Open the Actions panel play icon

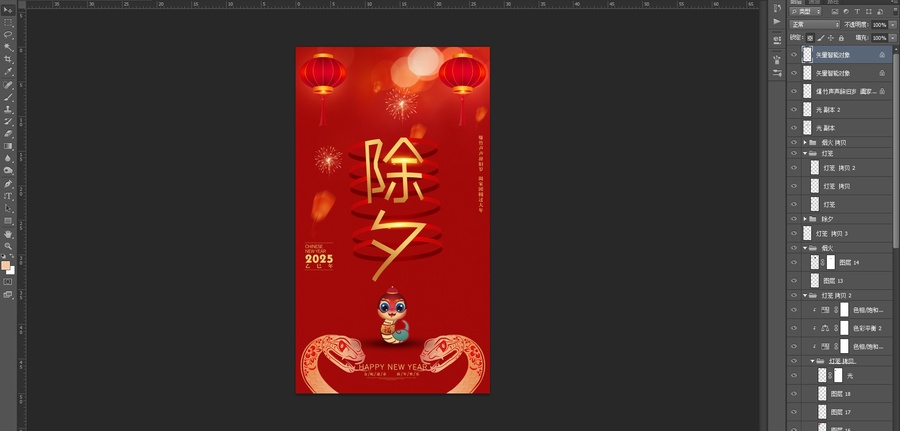777,21
